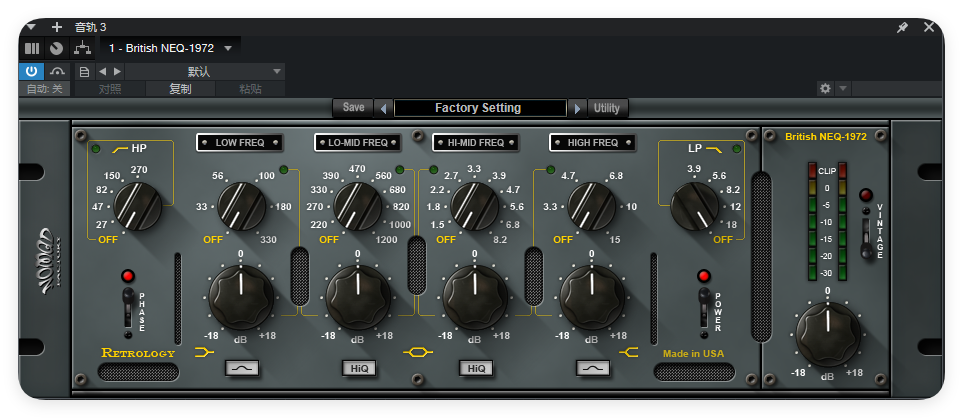Click the red LED above POWER switch
The height and width of the screenshot is (418, 963).
pyautogui.click(x=704, y=276)
